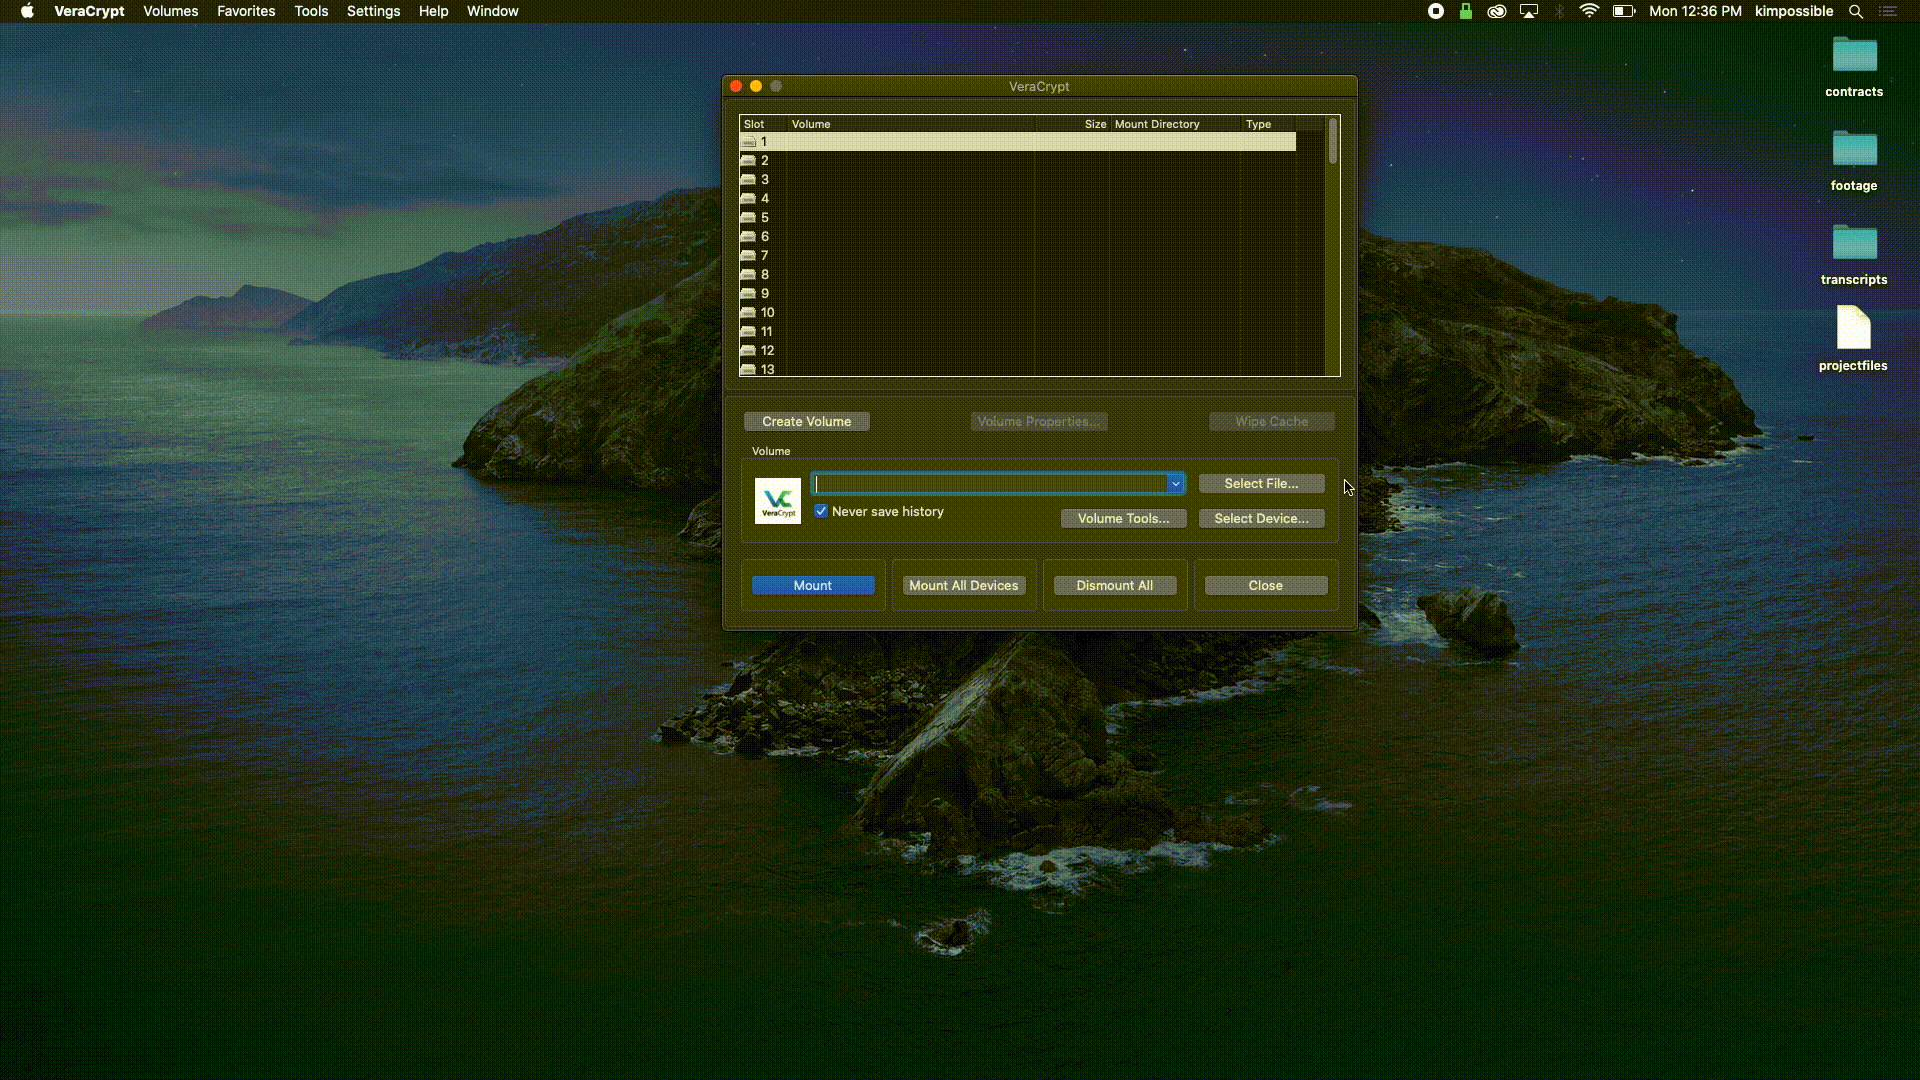Click the Wi-Fi status icon
1920x1080 pixels.
coord(1588,12)
